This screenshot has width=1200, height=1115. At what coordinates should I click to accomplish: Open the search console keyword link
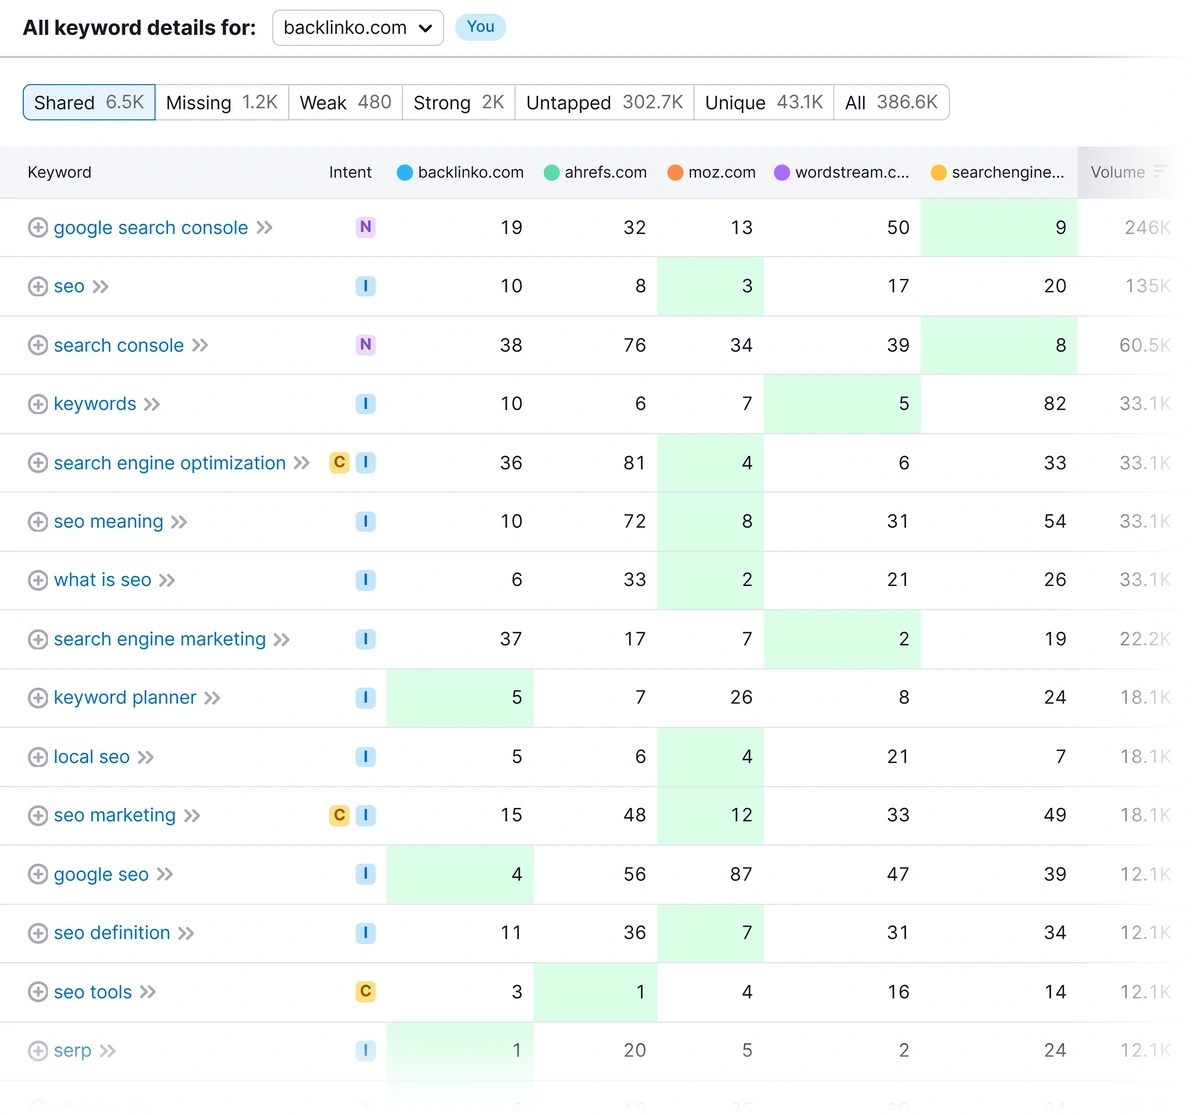tap(119, 345)
